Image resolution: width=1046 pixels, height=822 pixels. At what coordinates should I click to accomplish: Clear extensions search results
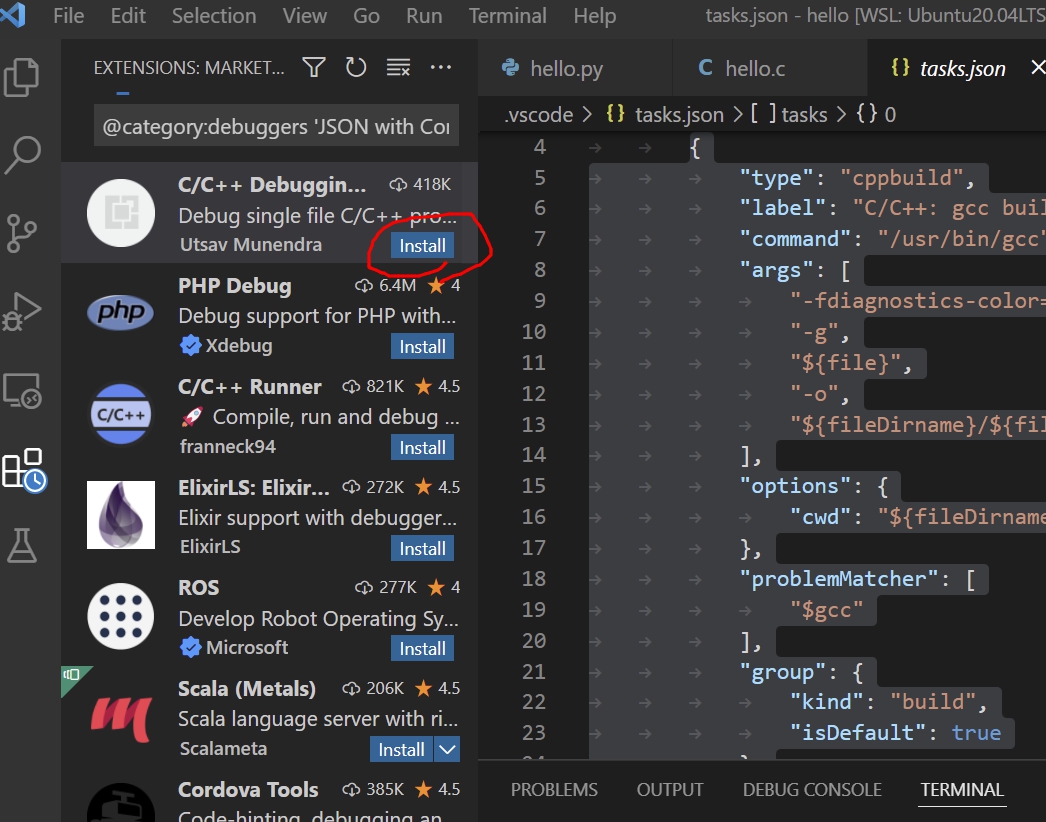[398, 67]
